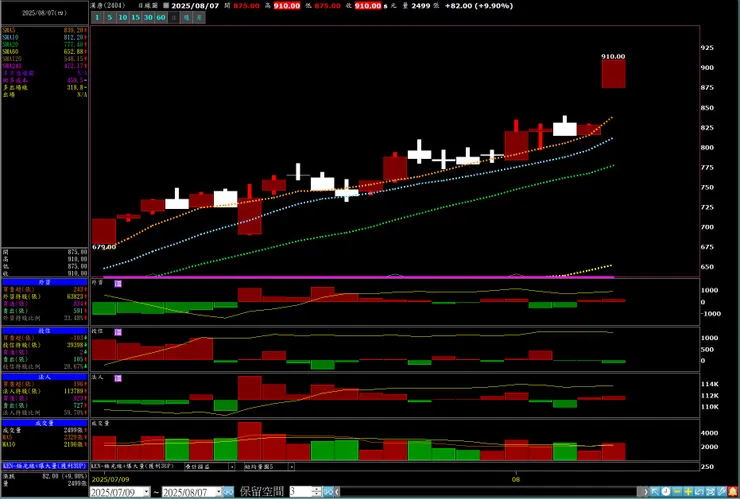Select the weekly (週) chart timeframe button

click(187, 17)
